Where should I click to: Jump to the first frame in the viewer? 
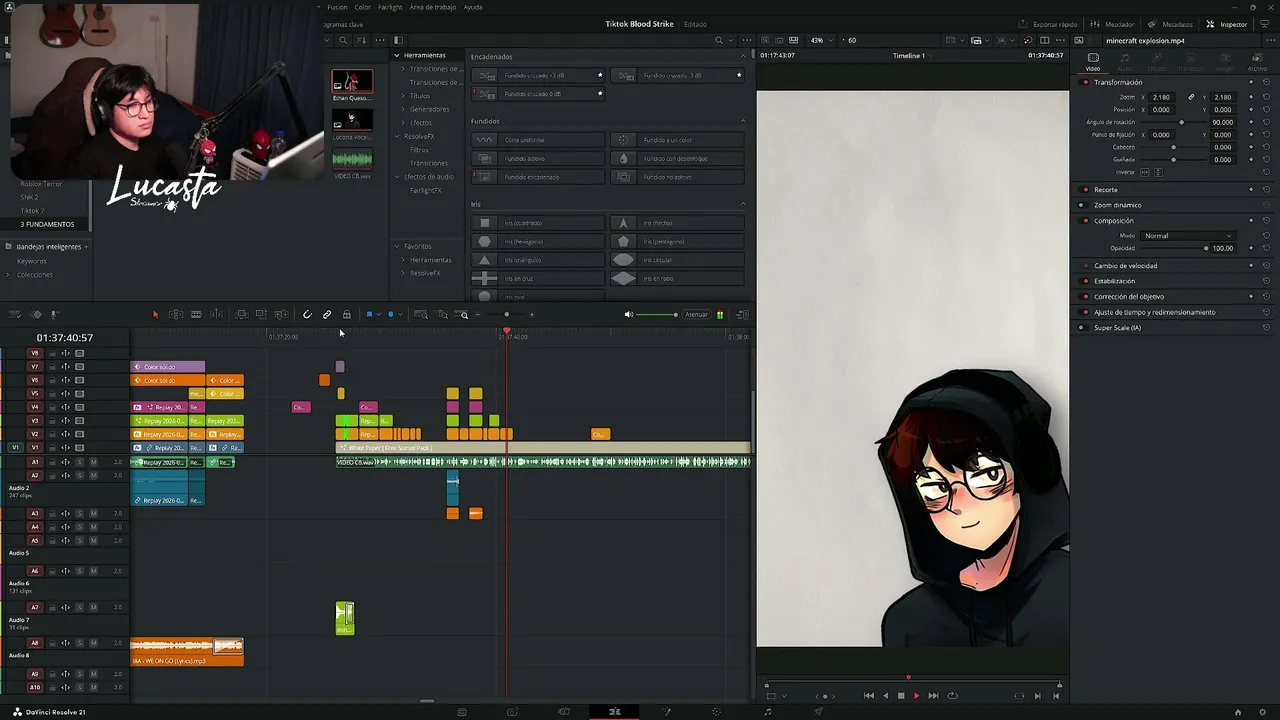pos(868,696)
